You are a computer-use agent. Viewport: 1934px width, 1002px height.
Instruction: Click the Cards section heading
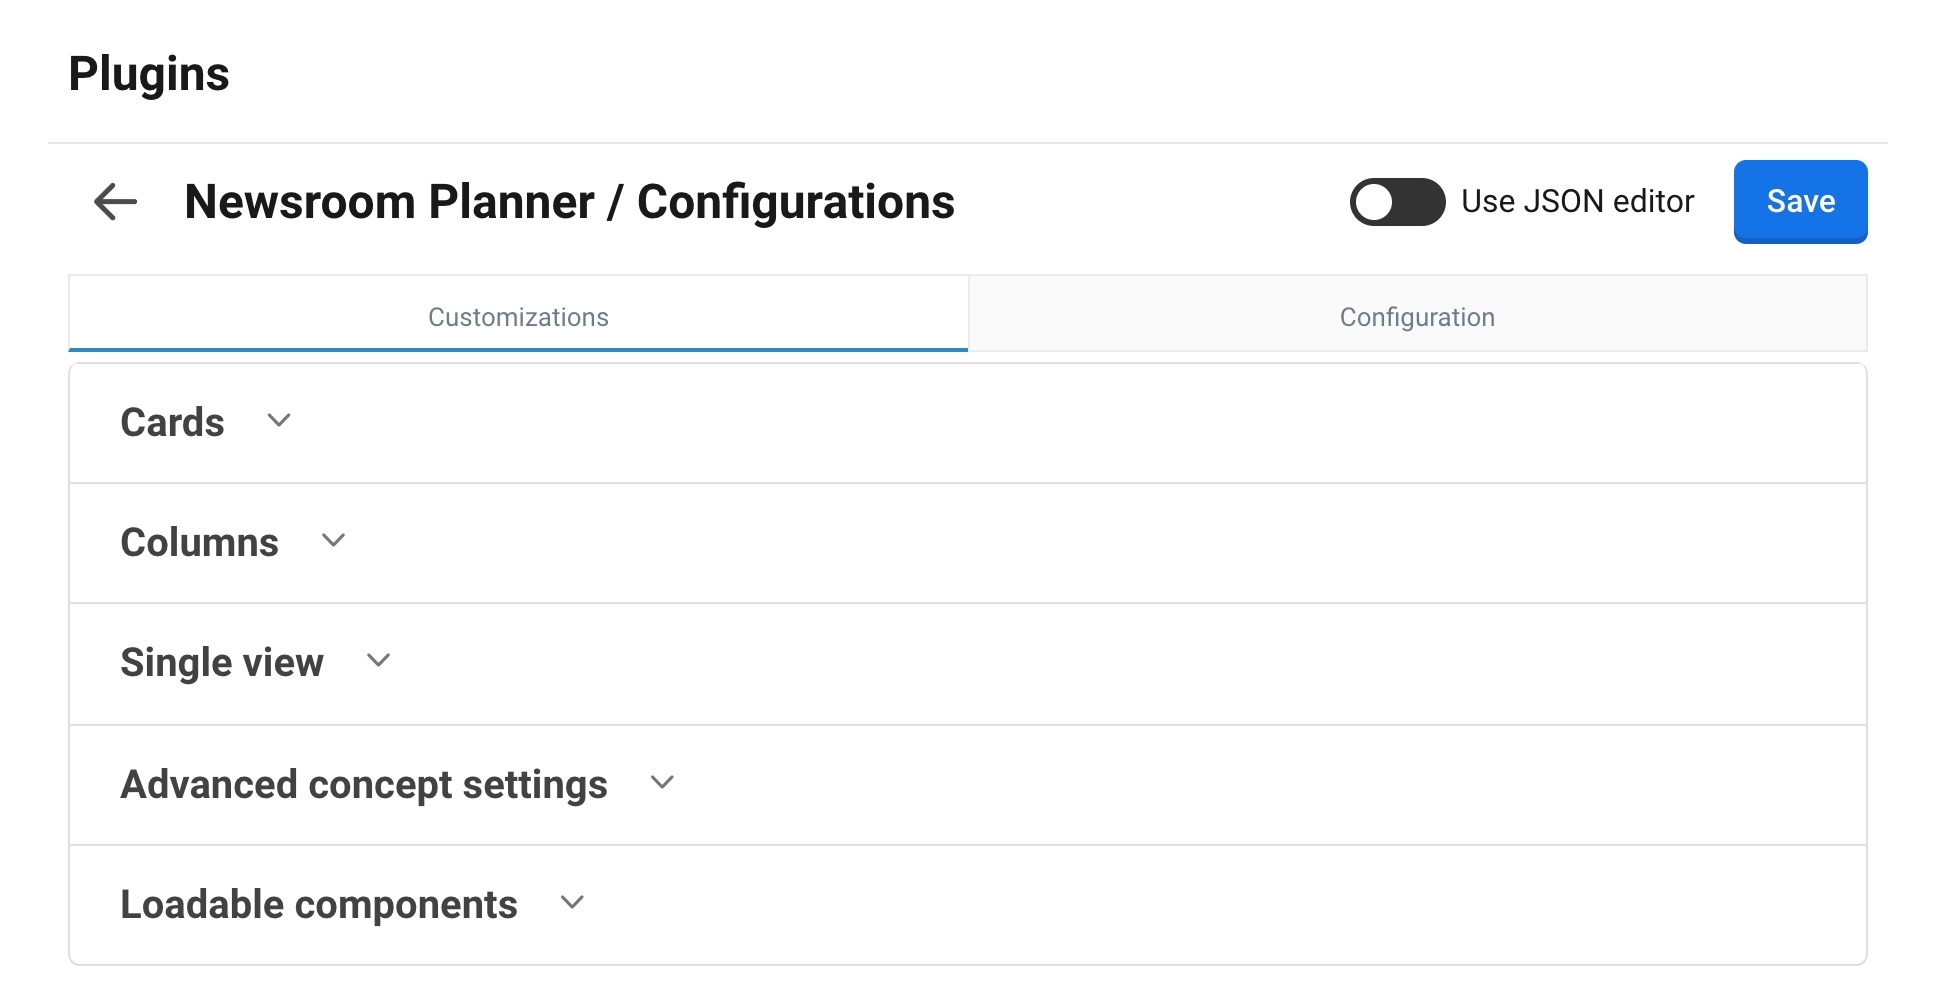[172, 423]
